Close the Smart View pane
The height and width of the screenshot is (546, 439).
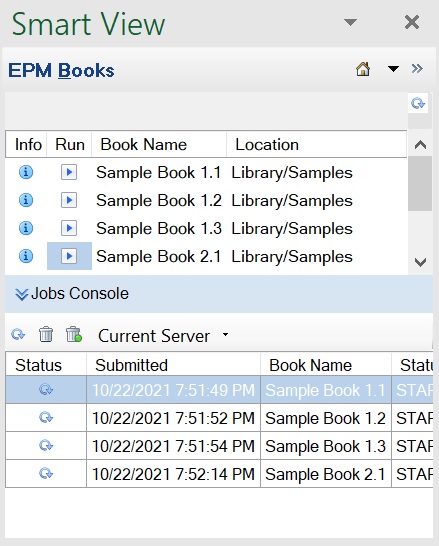(x=412, y=23)
